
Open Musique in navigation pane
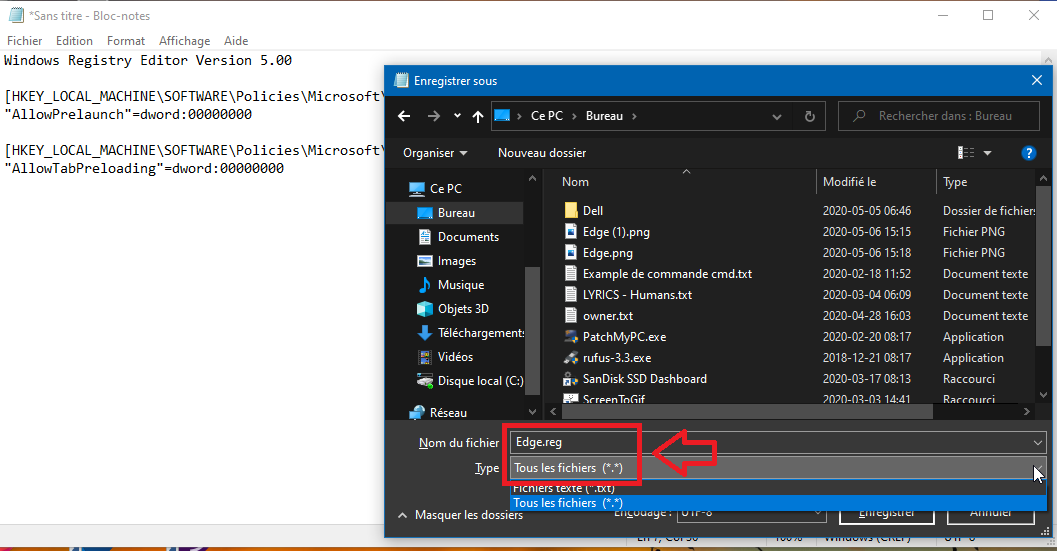[x=460, y=285]
